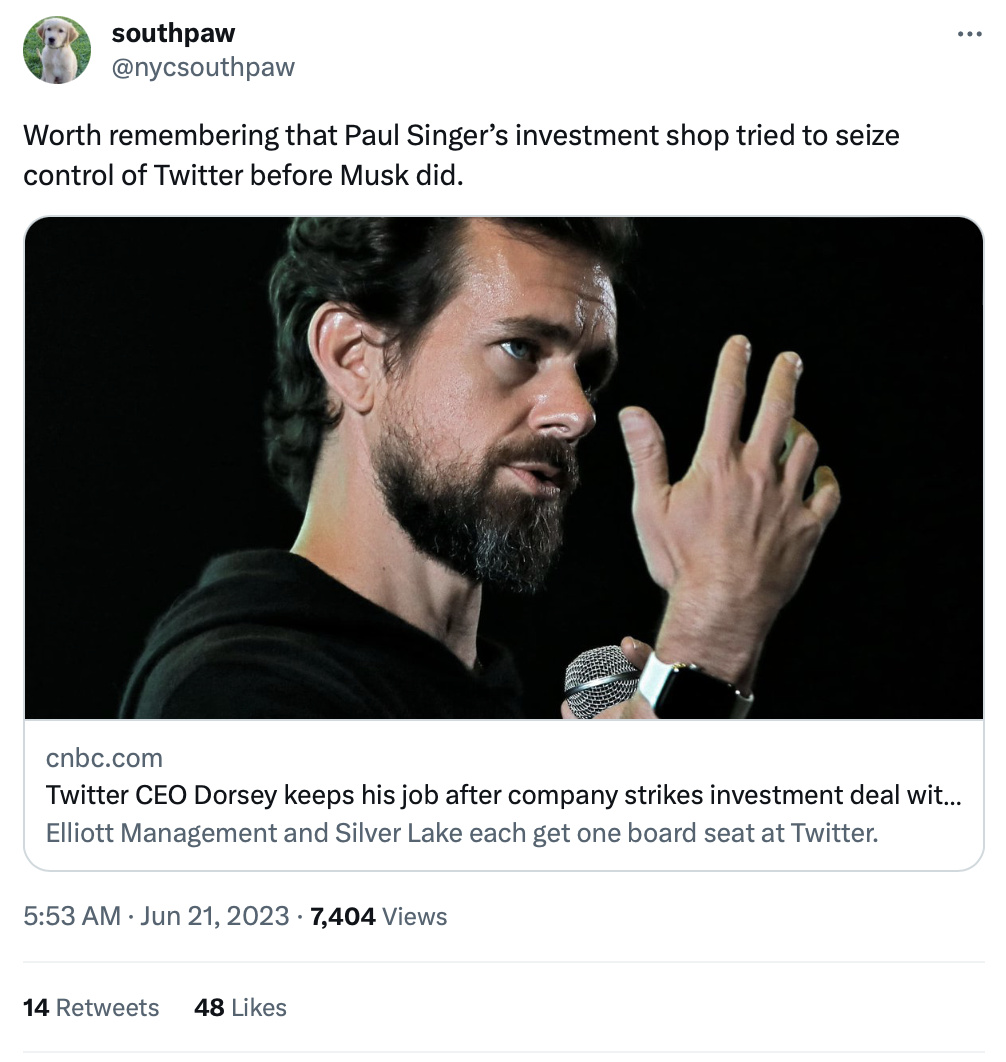This screenshot has height=1062, width=1006.
Task: Click the microphone in the article photo
Action: tap(601, 682)
